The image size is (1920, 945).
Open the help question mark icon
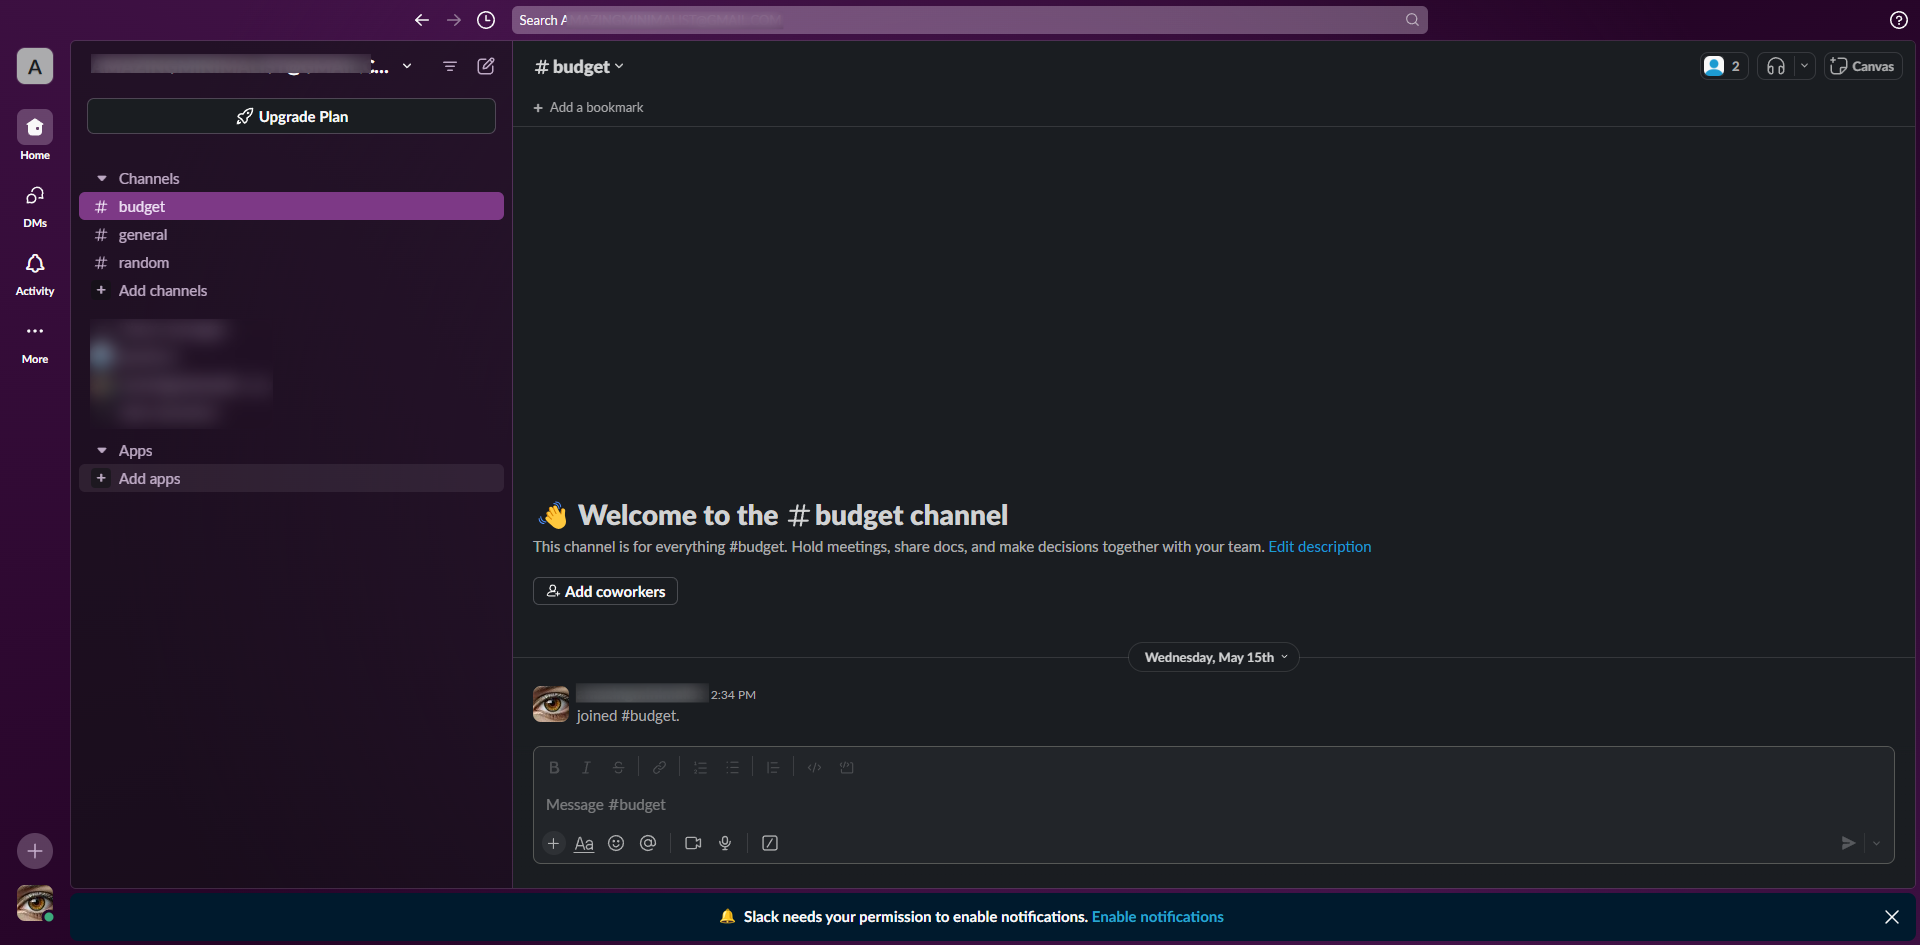point(1898,20)
